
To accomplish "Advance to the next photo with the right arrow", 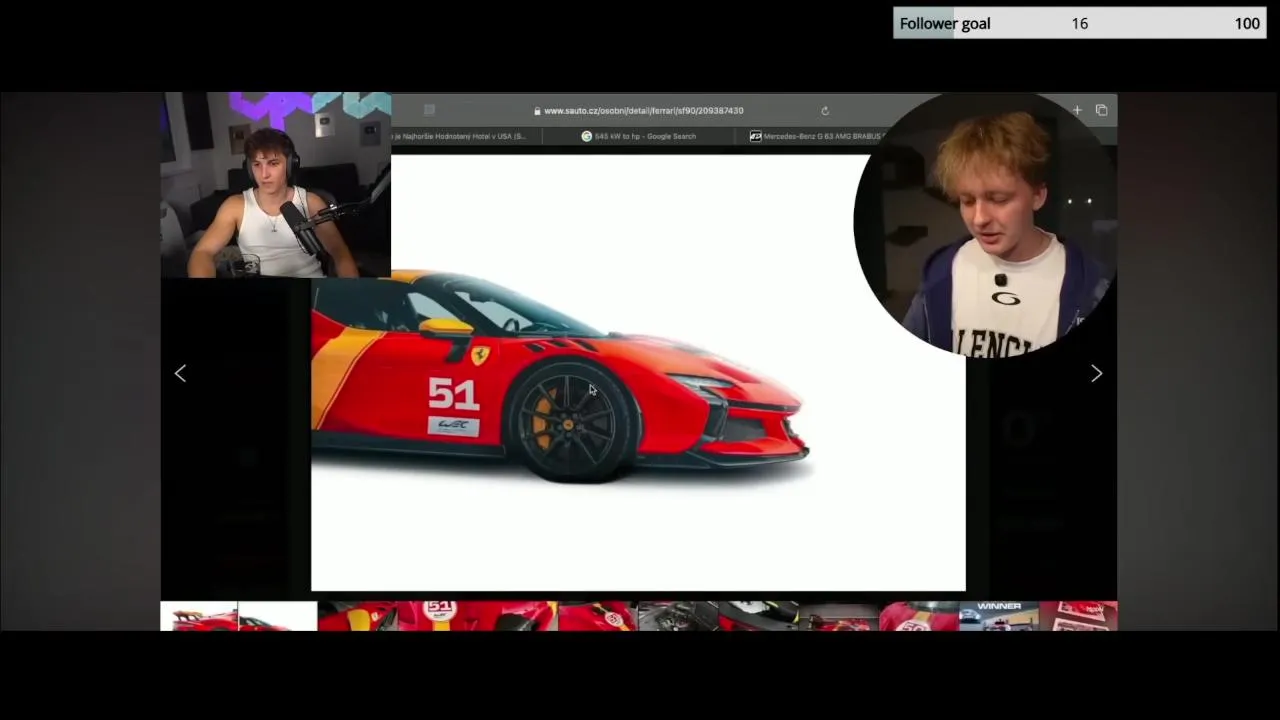I will coord(1096,373).
